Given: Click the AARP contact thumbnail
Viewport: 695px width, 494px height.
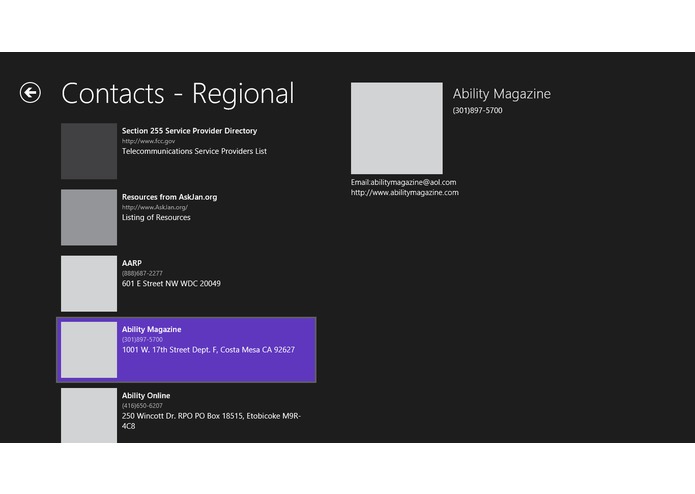Looking at the screenshot, I should tap(89, 284).
